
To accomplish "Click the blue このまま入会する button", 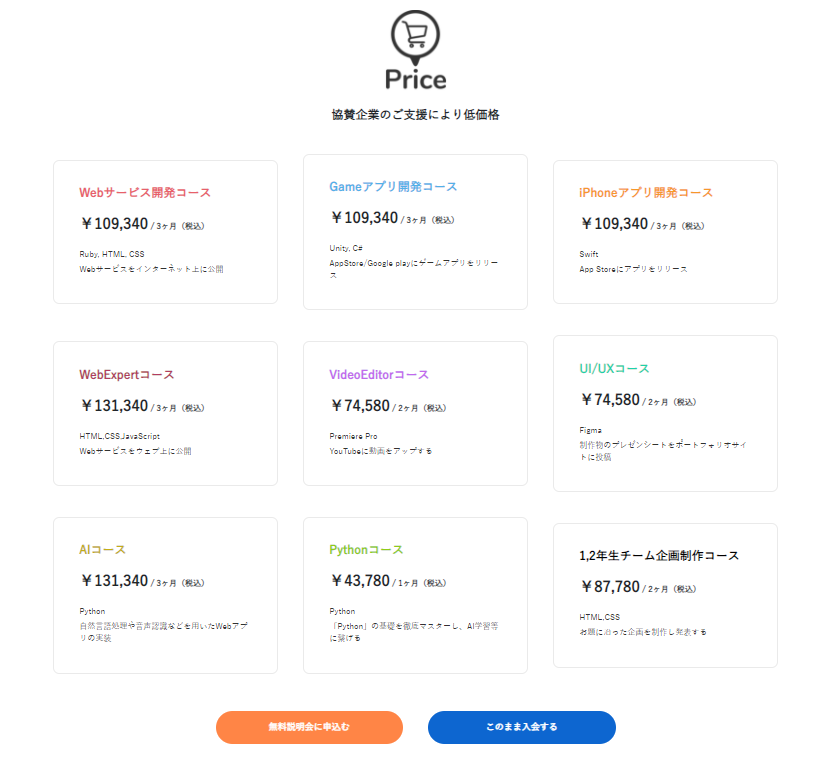I will [521, 727].
